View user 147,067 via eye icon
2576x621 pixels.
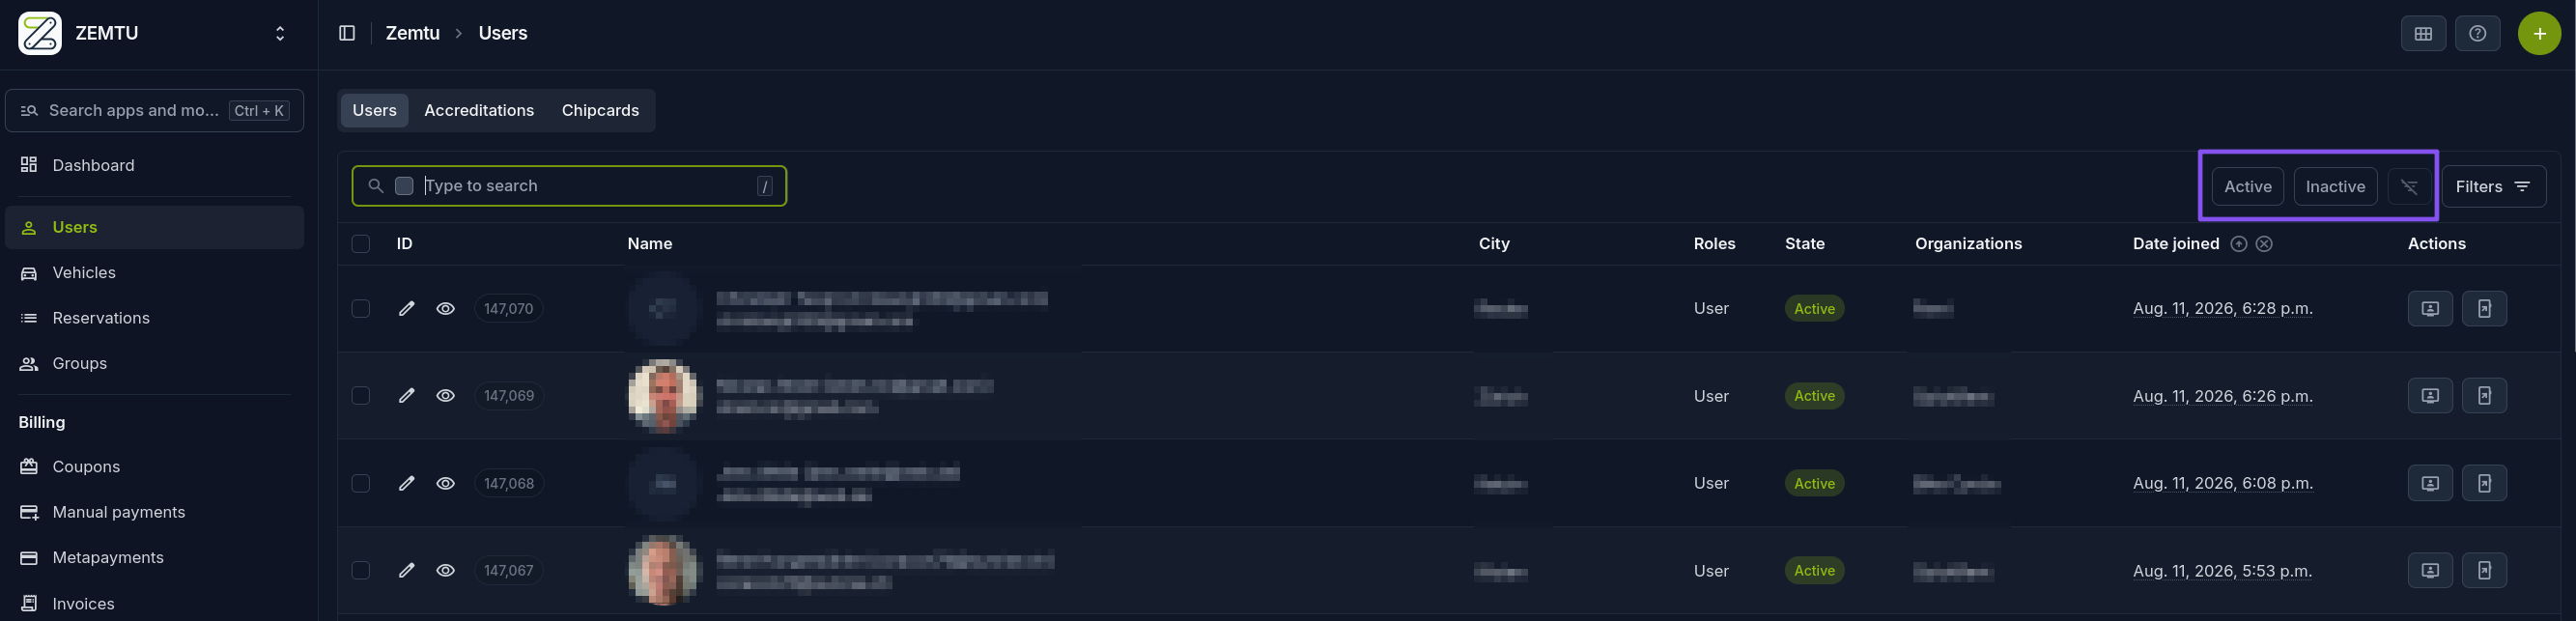click(x=446, y=571)
